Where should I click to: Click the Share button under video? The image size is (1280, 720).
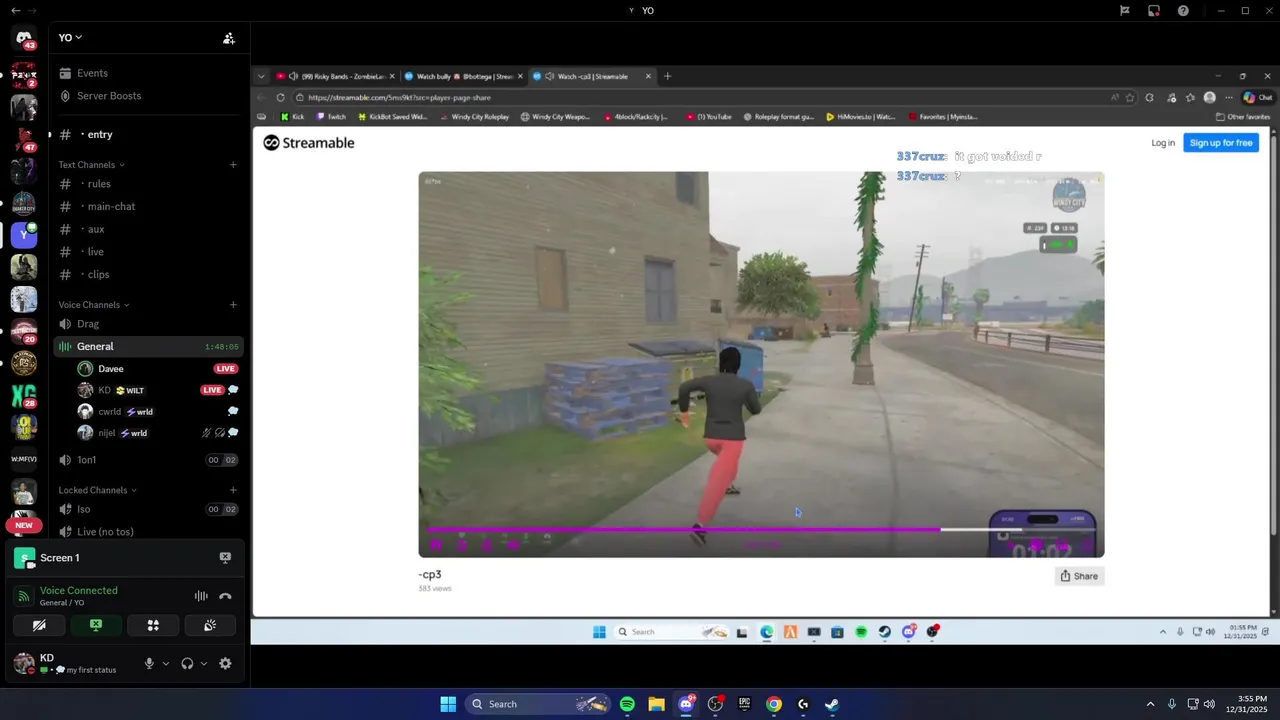1079,576
